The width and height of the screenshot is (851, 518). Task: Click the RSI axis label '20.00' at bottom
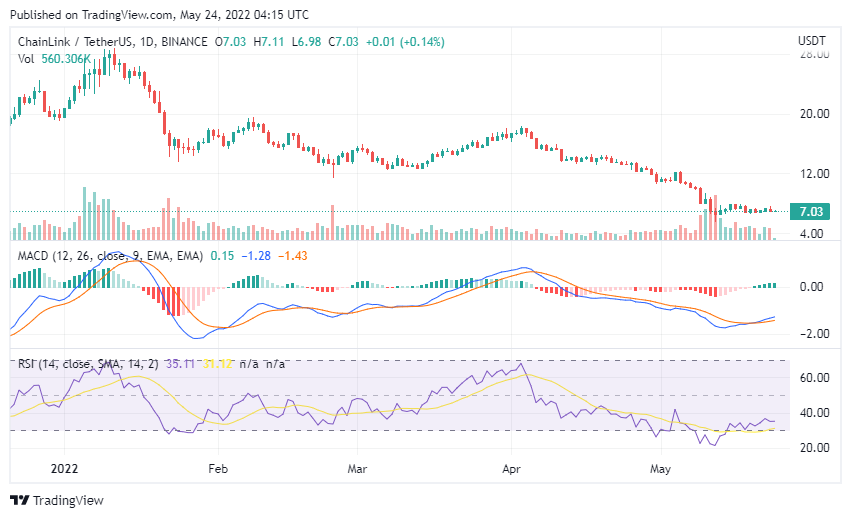[x=815, y=447]
